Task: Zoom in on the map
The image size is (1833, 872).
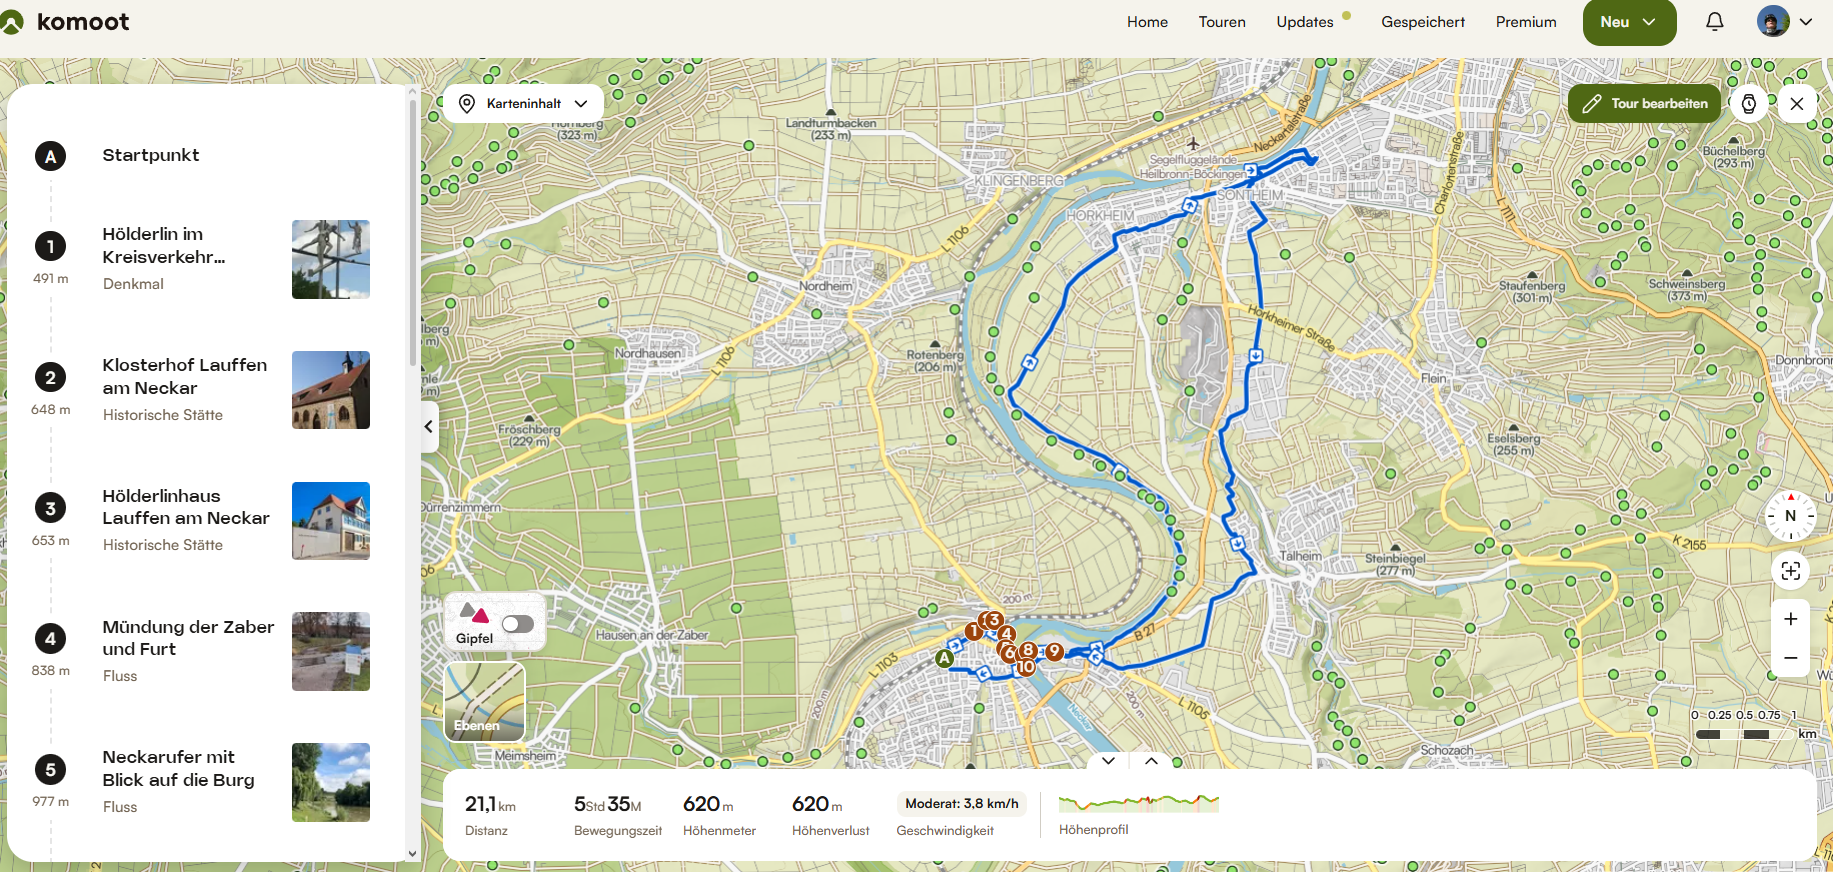Action: [x=1790, y=619]
